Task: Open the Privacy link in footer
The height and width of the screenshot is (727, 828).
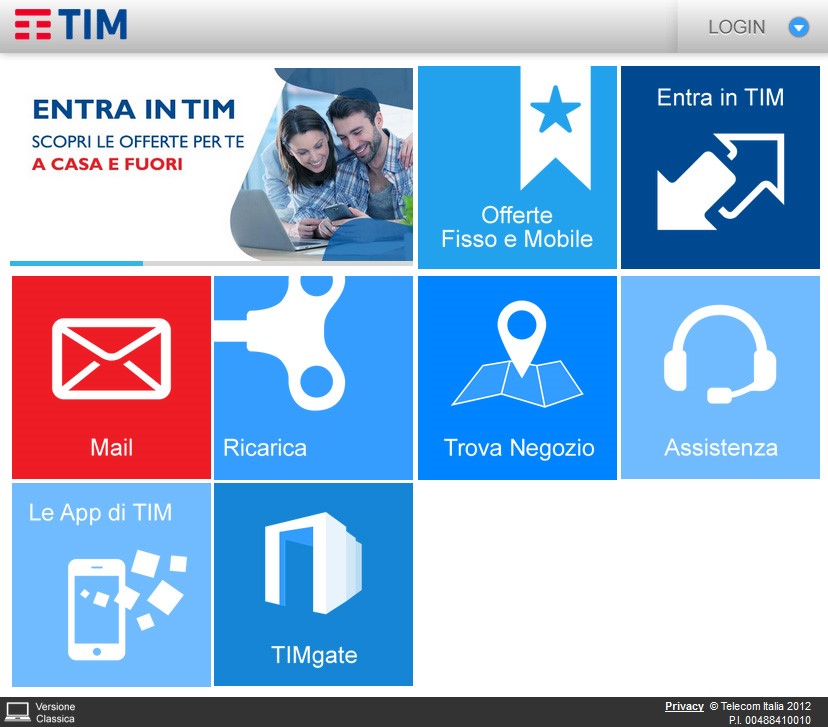Action: click(684, 706)
